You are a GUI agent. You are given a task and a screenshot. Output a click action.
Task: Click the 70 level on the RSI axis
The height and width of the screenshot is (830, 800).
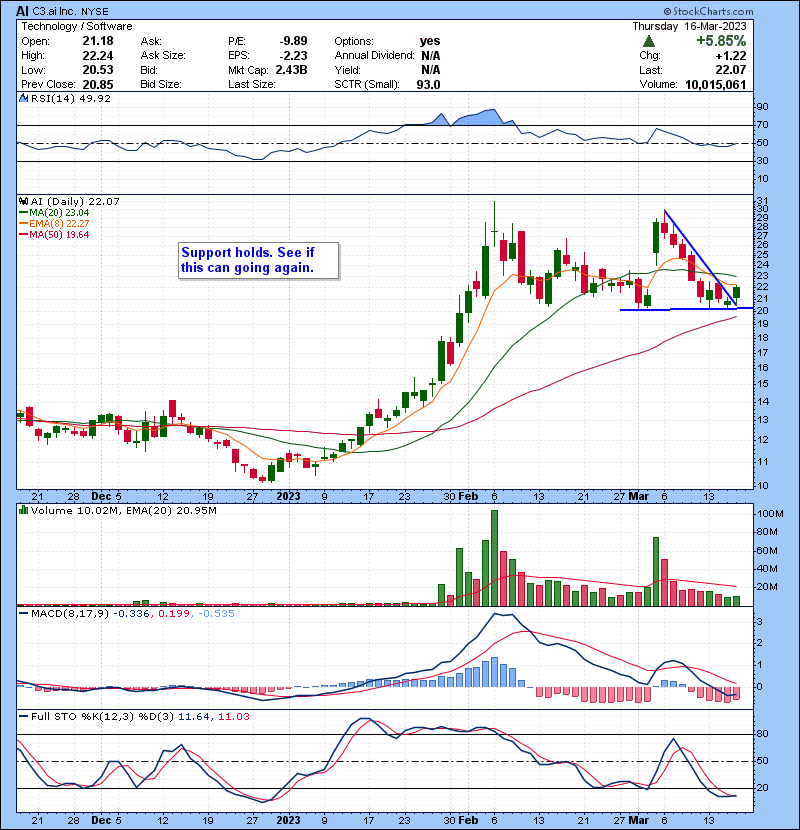pyautogui.click(x=762, y=125)
